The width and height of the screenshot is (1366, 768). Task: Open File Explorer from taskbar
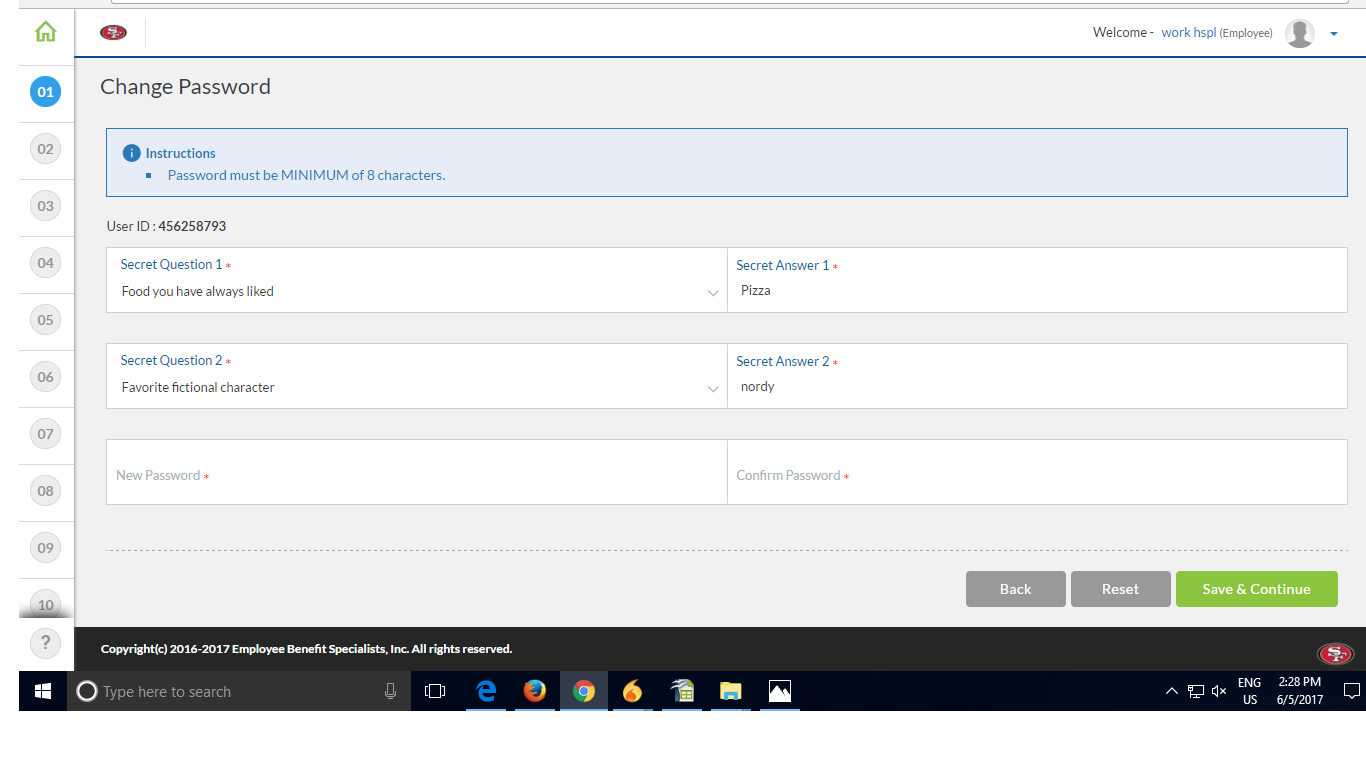click(731, 691)
